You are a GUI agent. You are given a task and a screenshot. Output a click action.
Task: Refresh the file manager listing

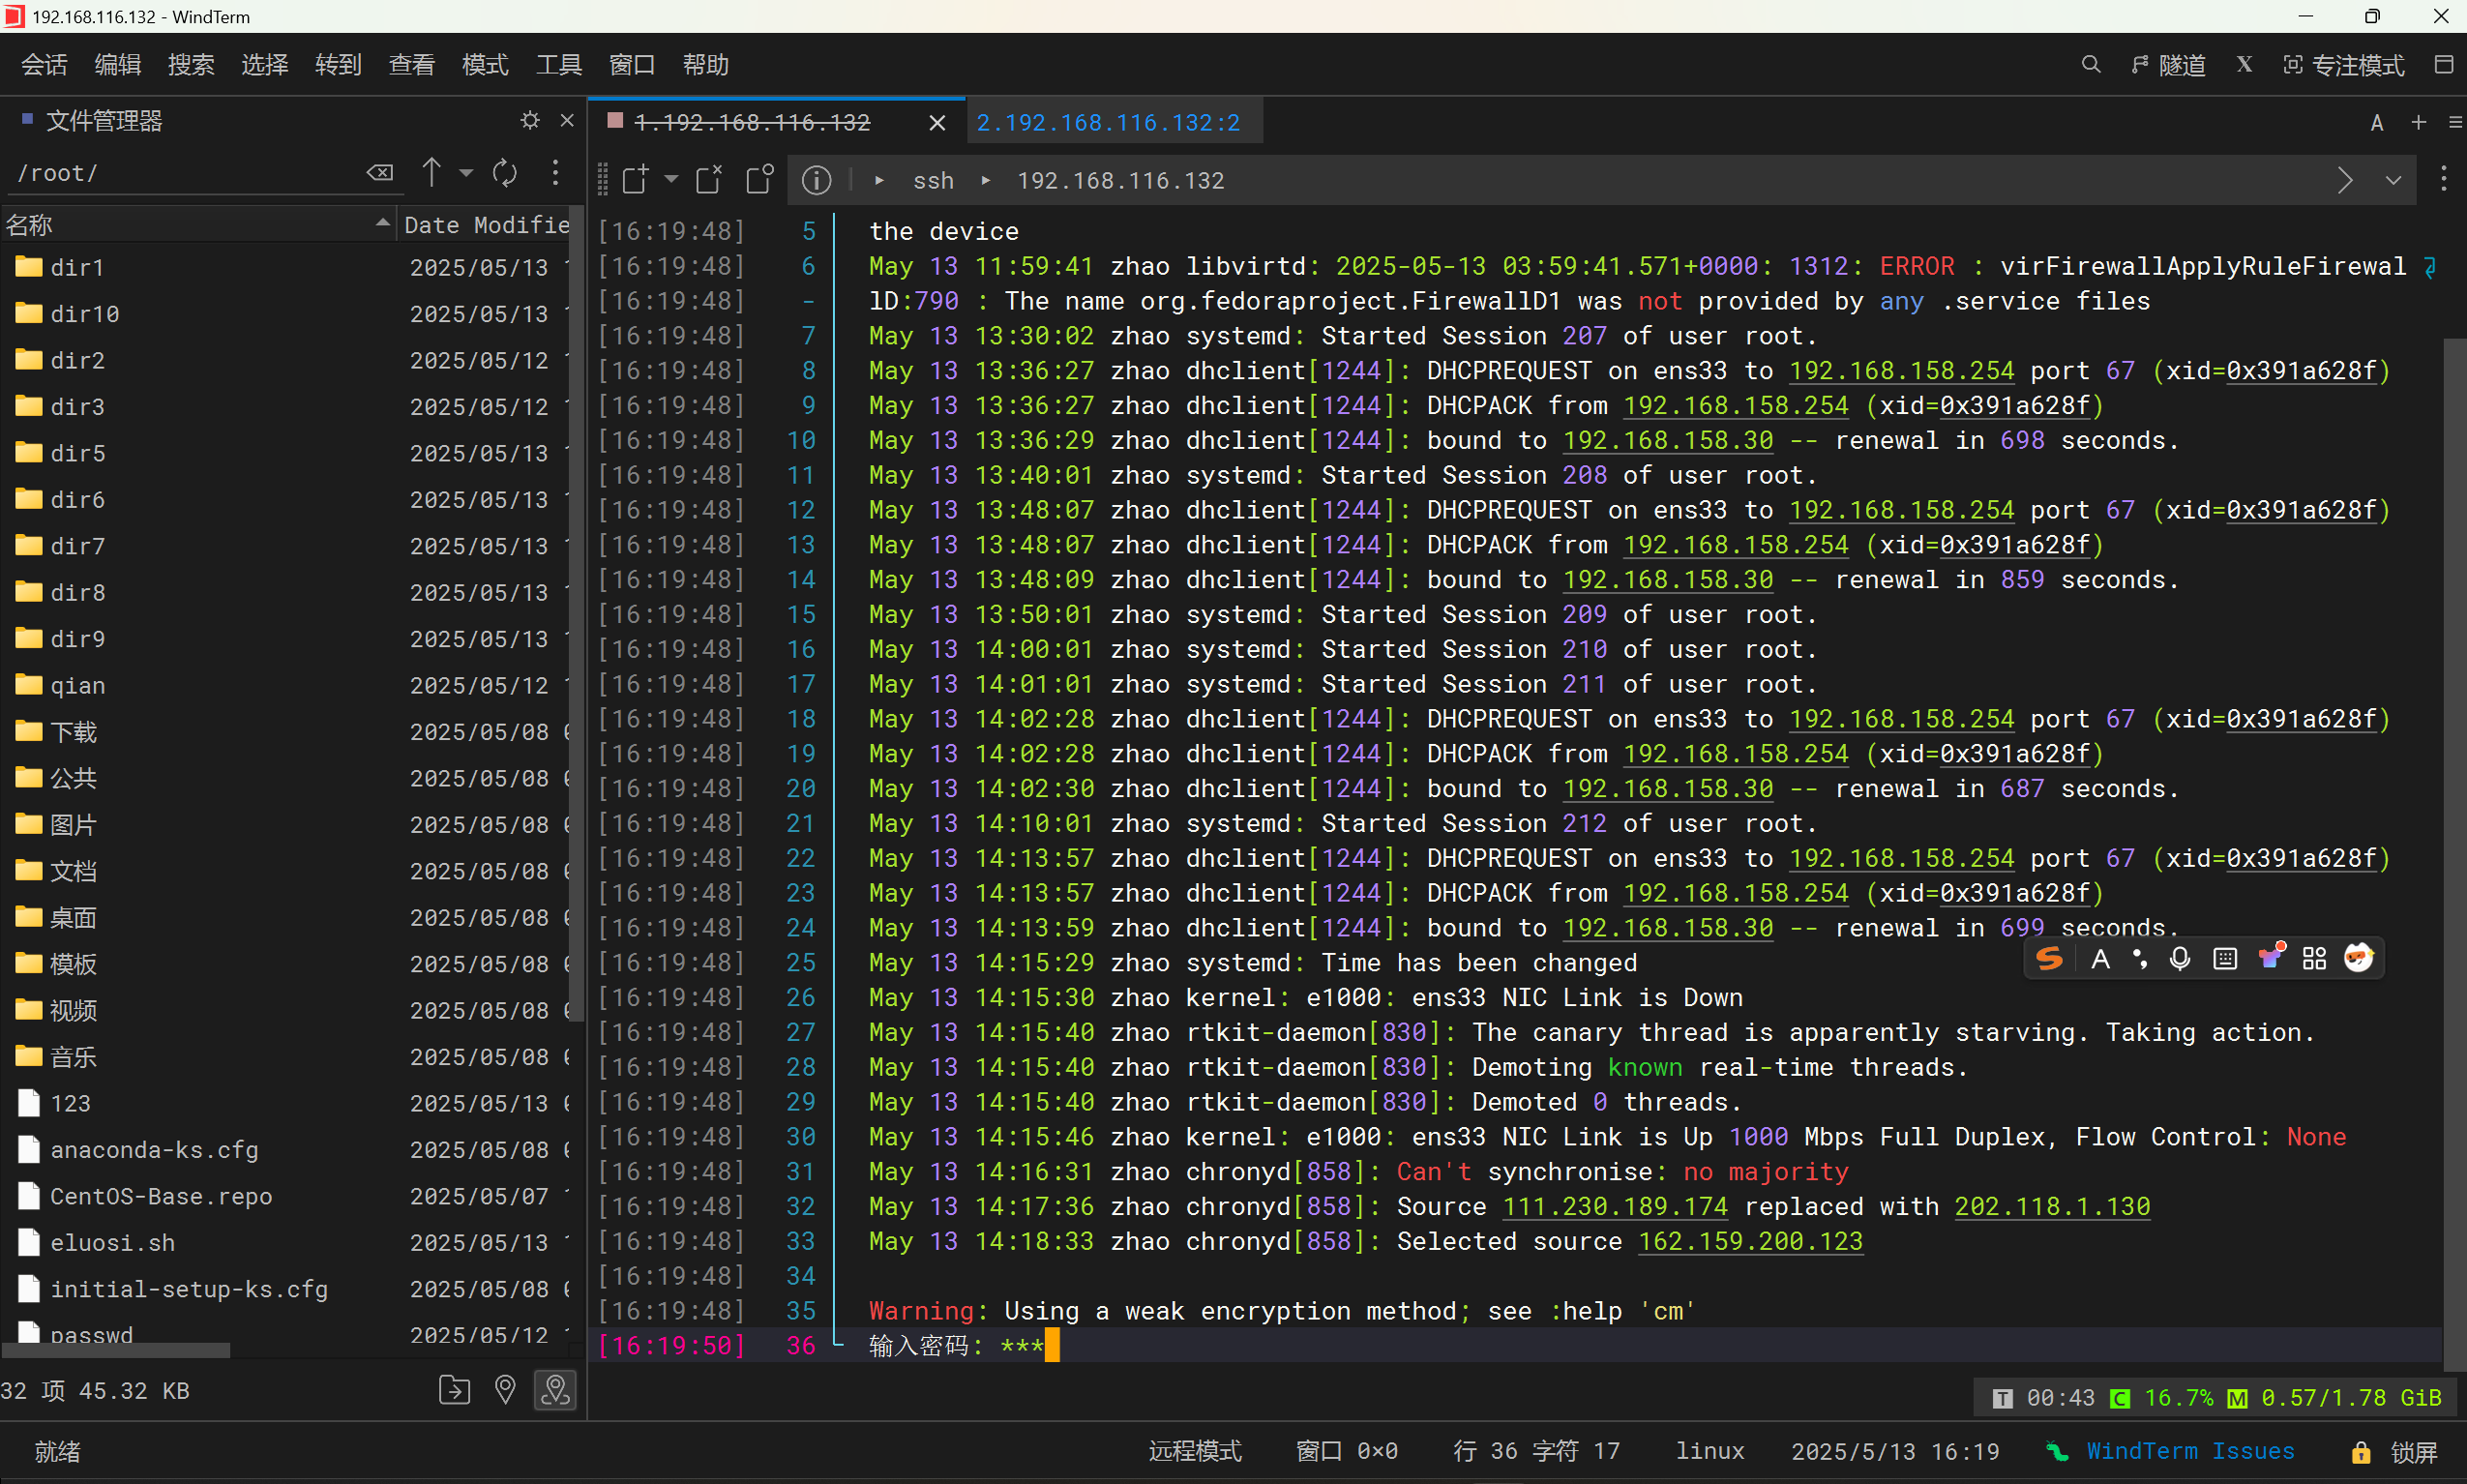coord(505,173)
